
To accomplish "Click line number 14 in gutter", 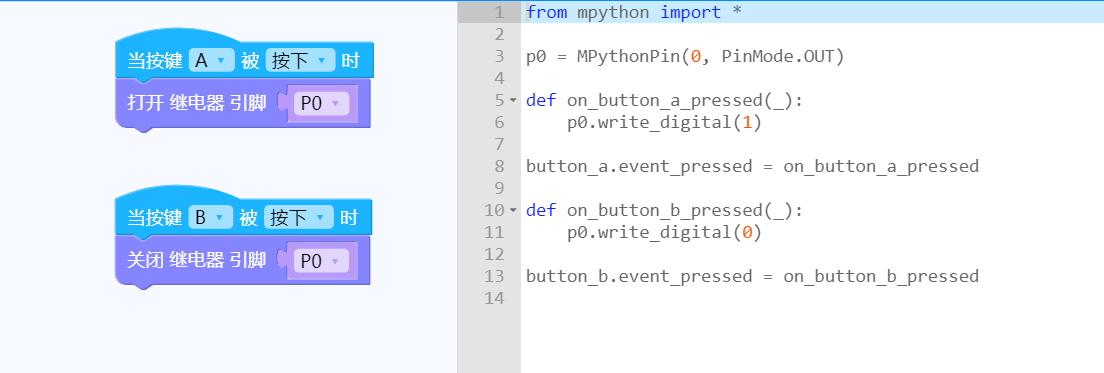I will click(x=494, y=298).
